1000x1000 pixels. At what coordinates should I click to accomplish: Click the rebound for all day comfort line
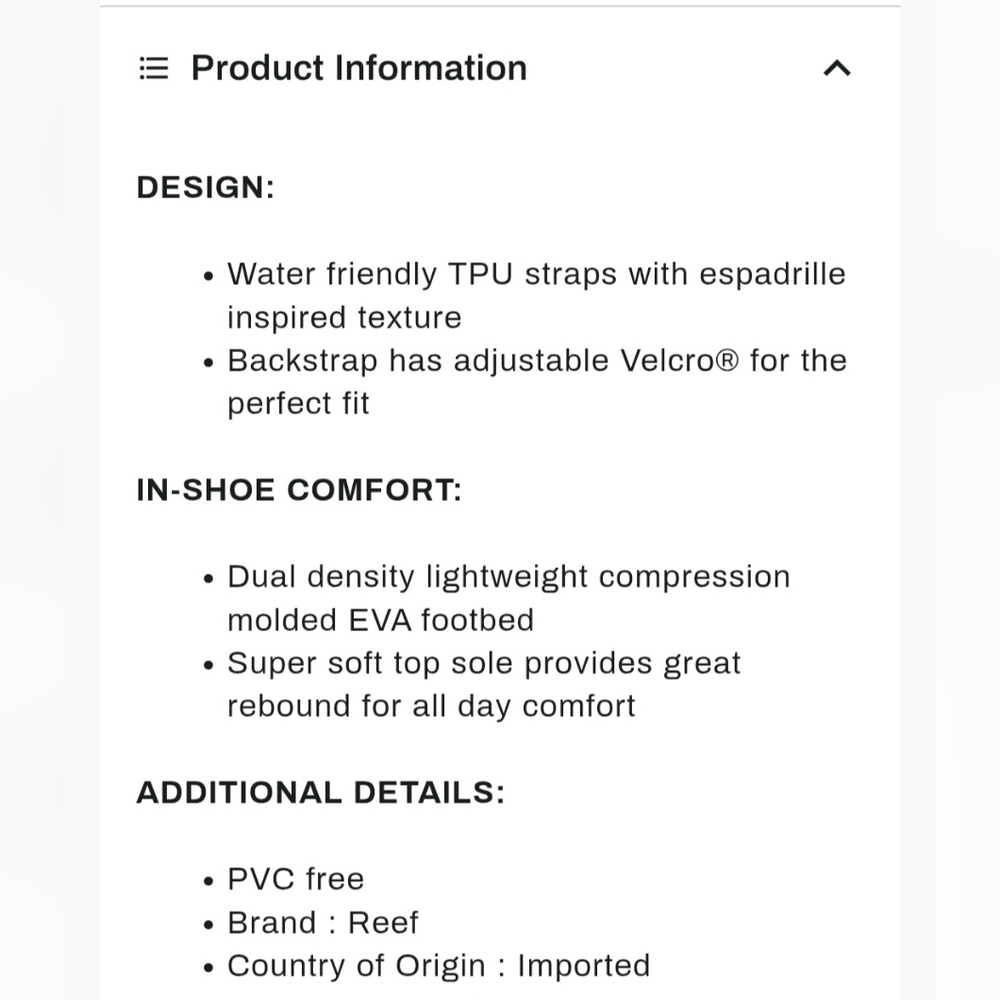pos(431,707)
